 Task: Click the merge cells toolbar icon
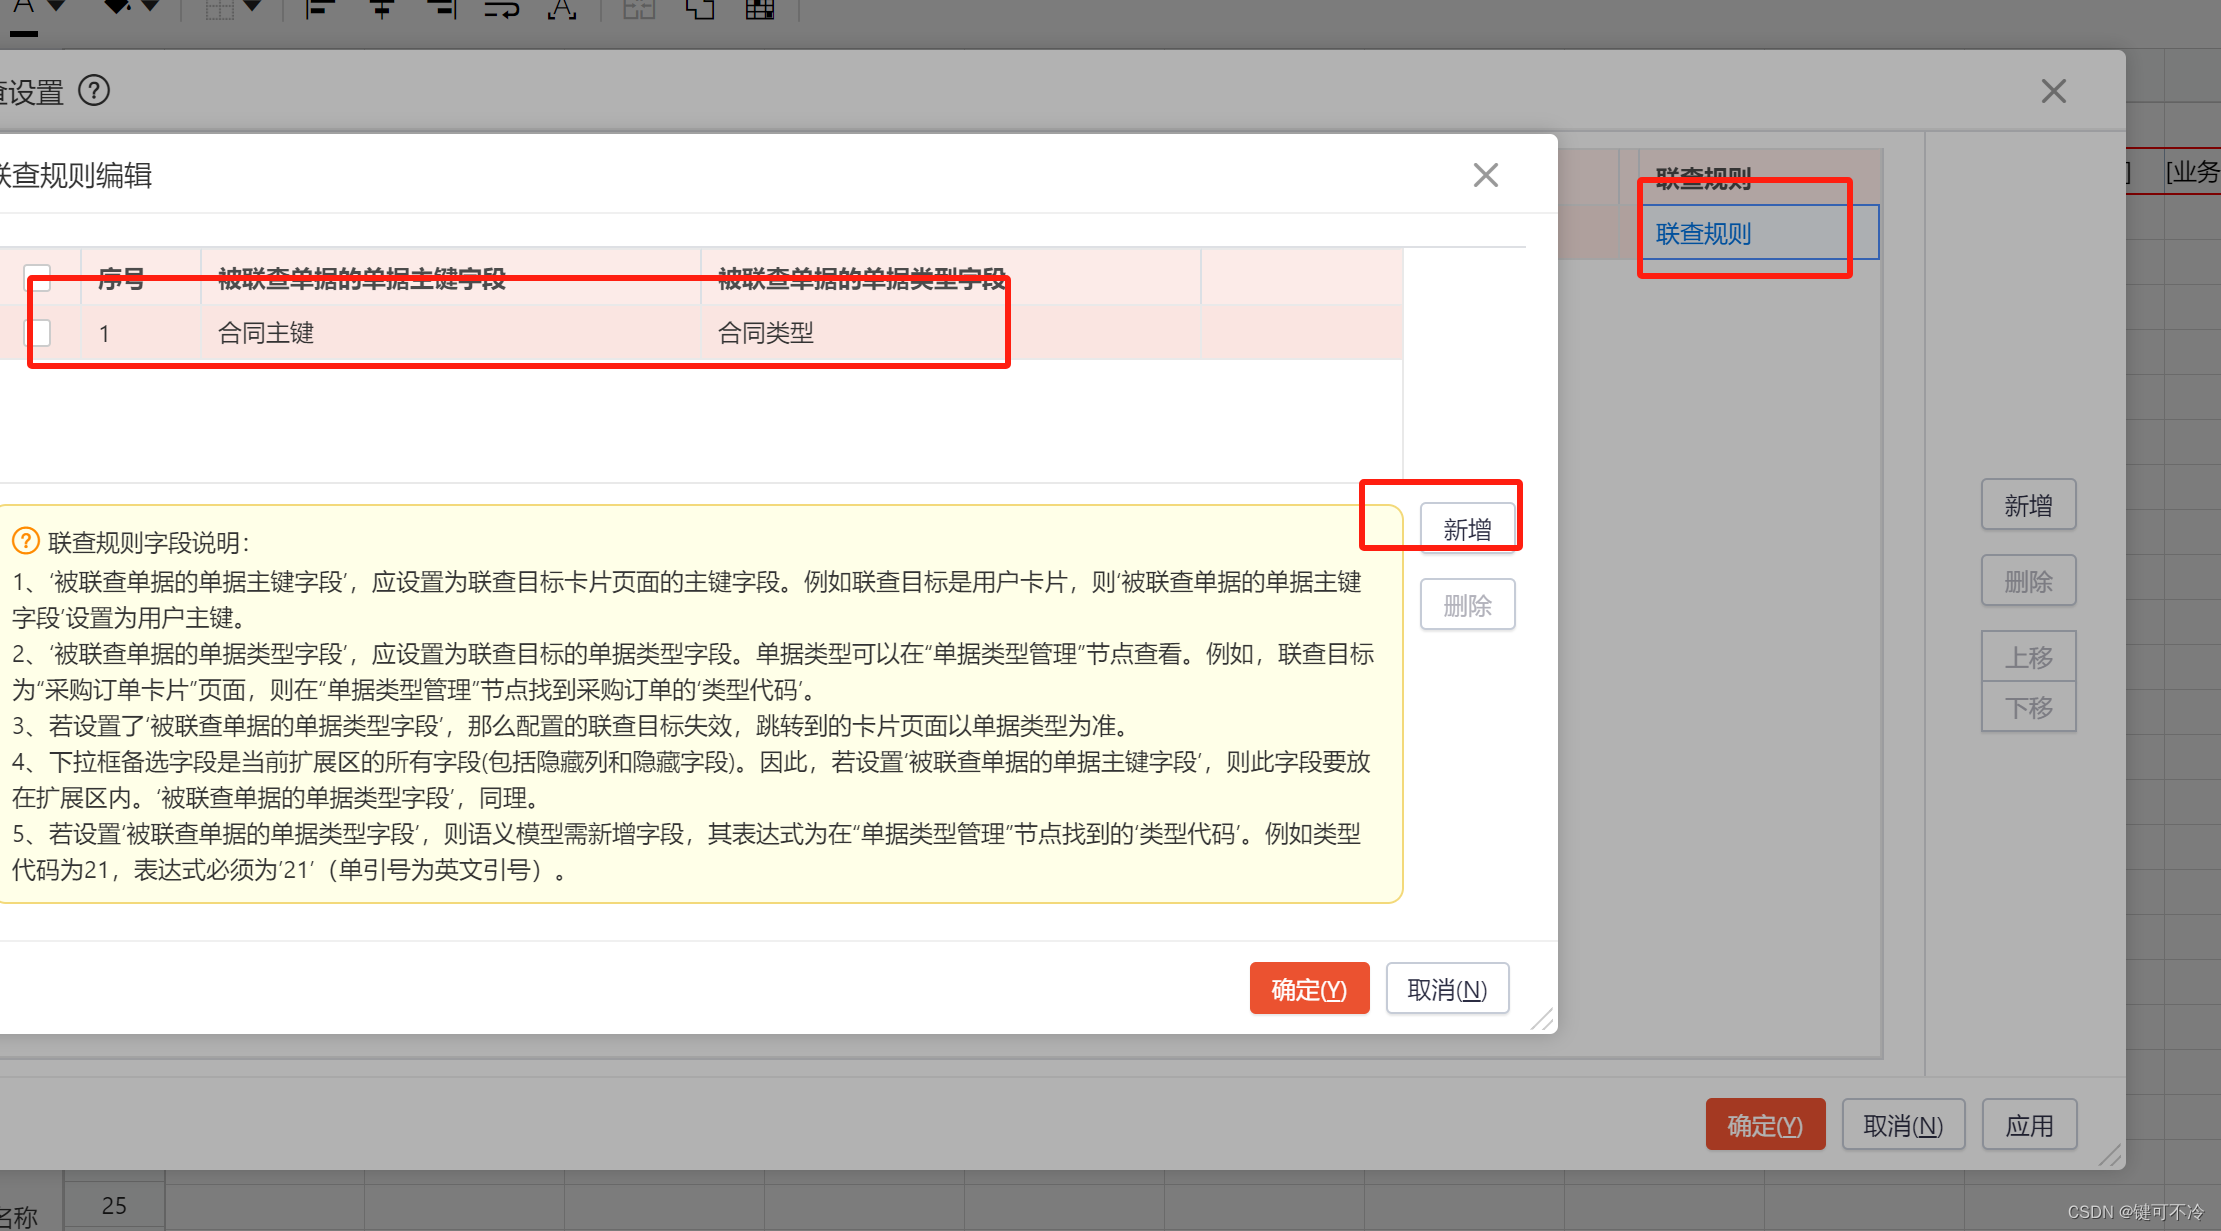pyautogui.click(x=638, y=10)
